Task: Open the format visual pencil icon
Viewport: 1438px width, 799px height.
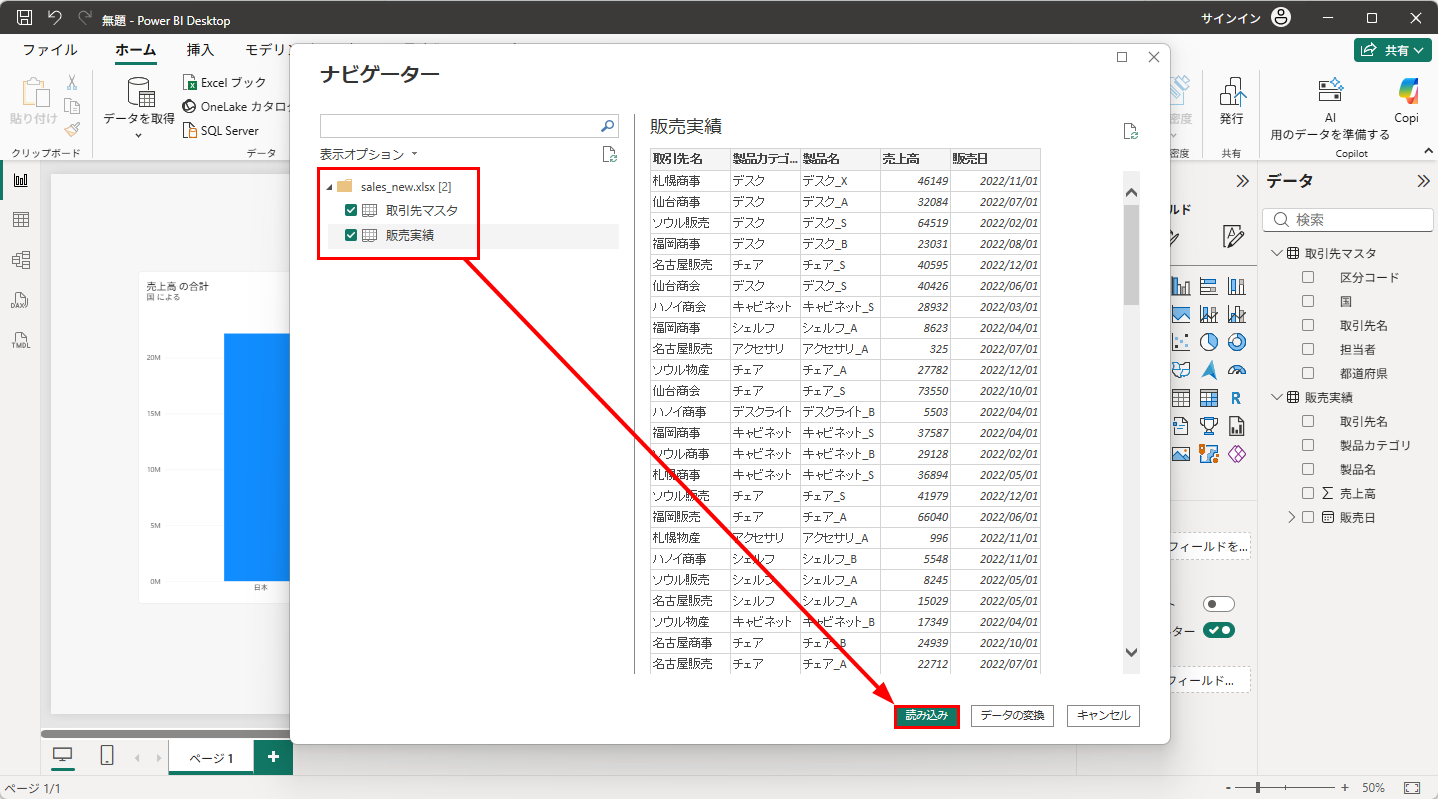Action: (x=1234, y=236)
